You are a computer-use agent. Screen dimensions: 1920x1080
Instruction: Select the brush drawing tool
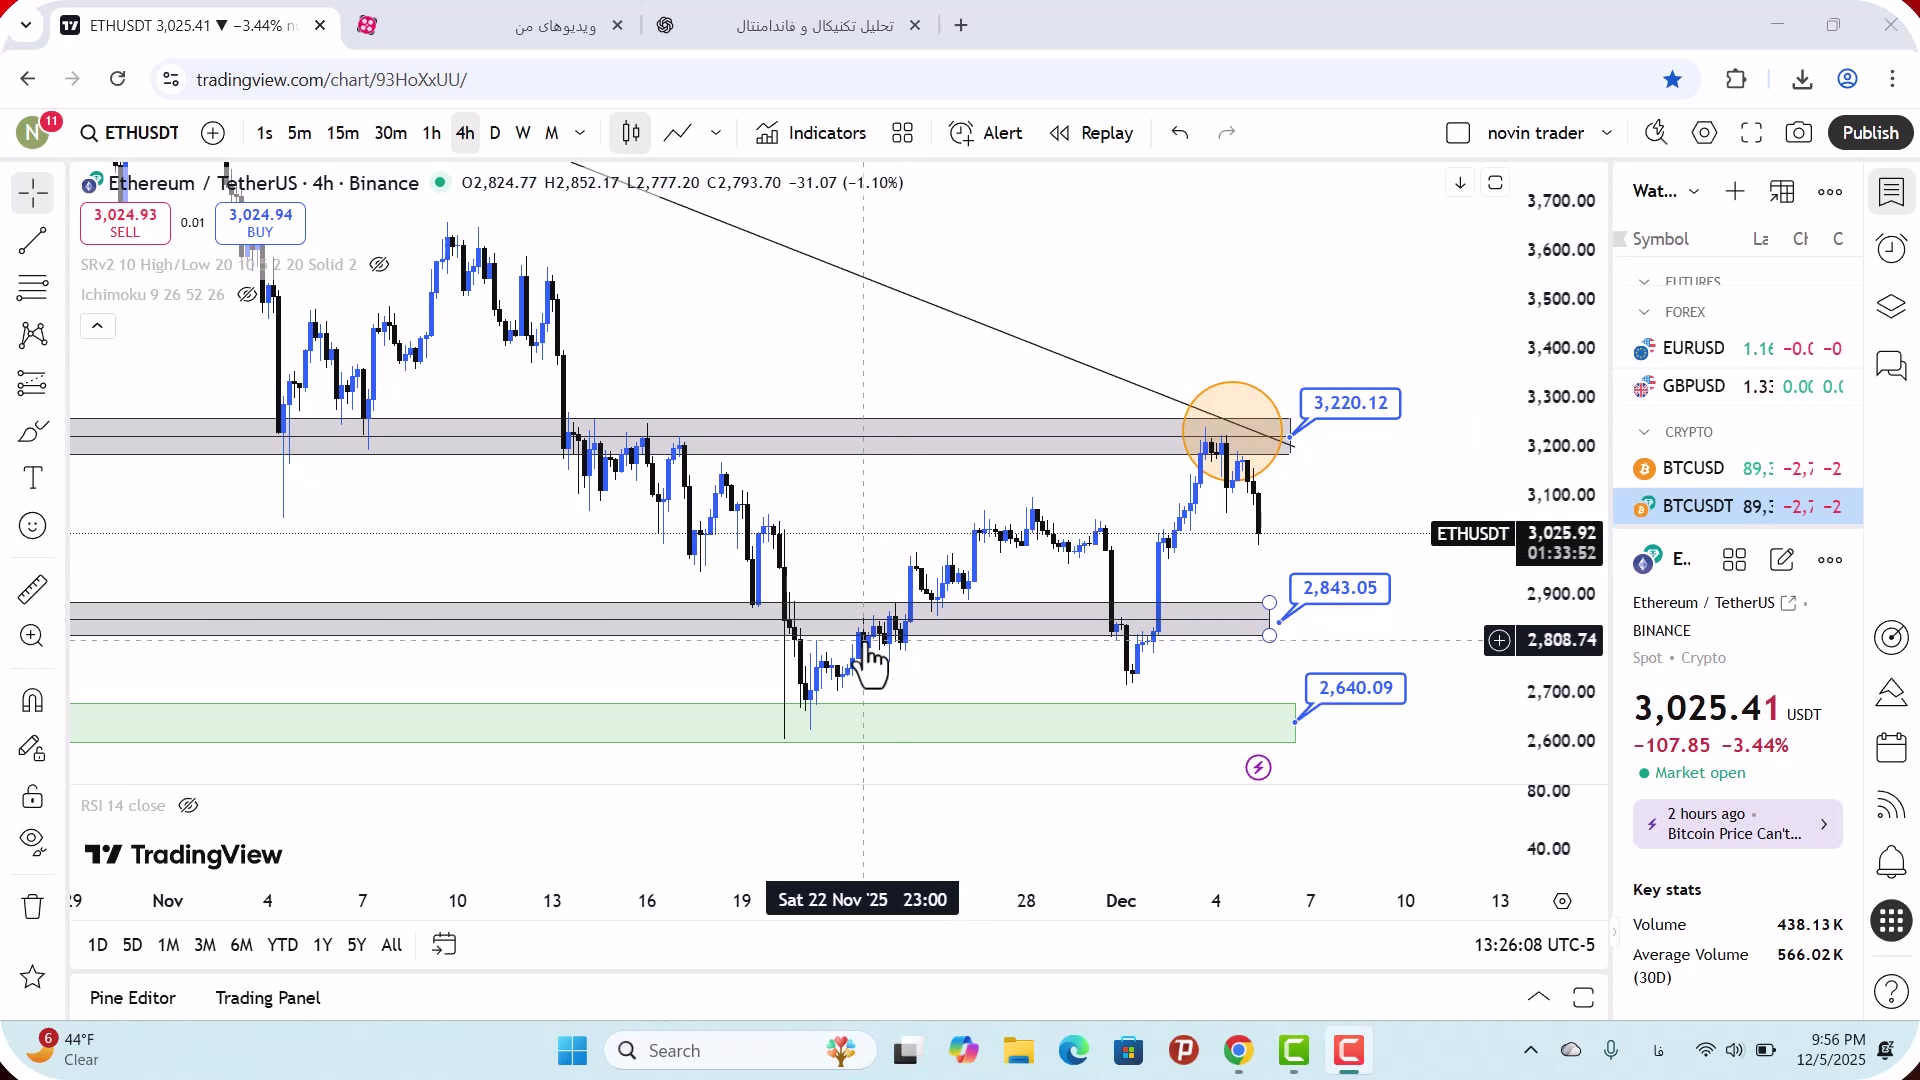[x=32, y=431]
